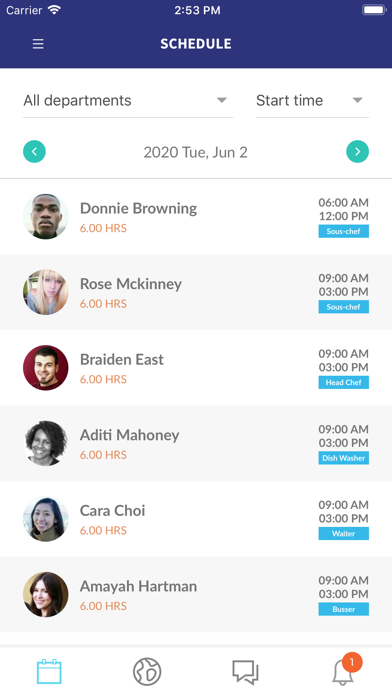Open the hamburger menu
This screenshot has height=696, width=392.
(38, 44)
